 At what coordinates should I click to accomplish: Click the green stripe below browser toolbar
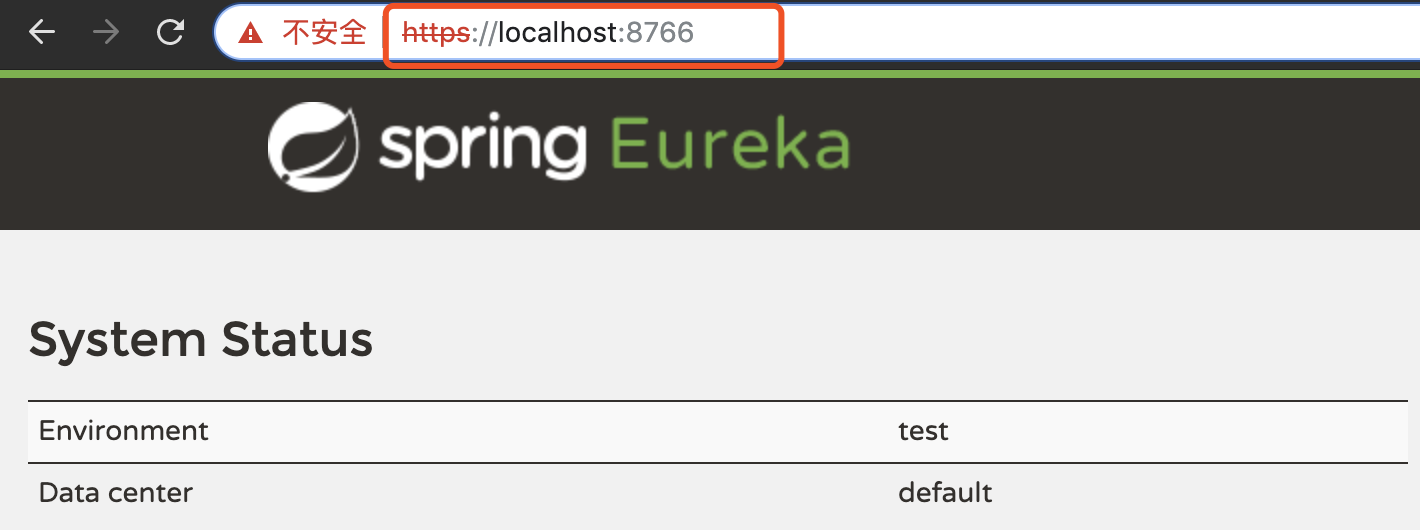(x=710, y=74)
